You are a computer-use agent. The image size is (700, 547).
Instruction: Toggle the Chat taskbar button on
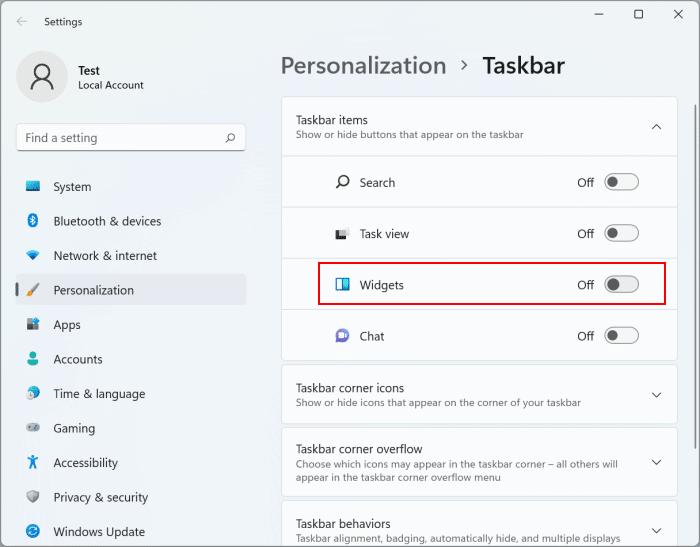point(621,336)
